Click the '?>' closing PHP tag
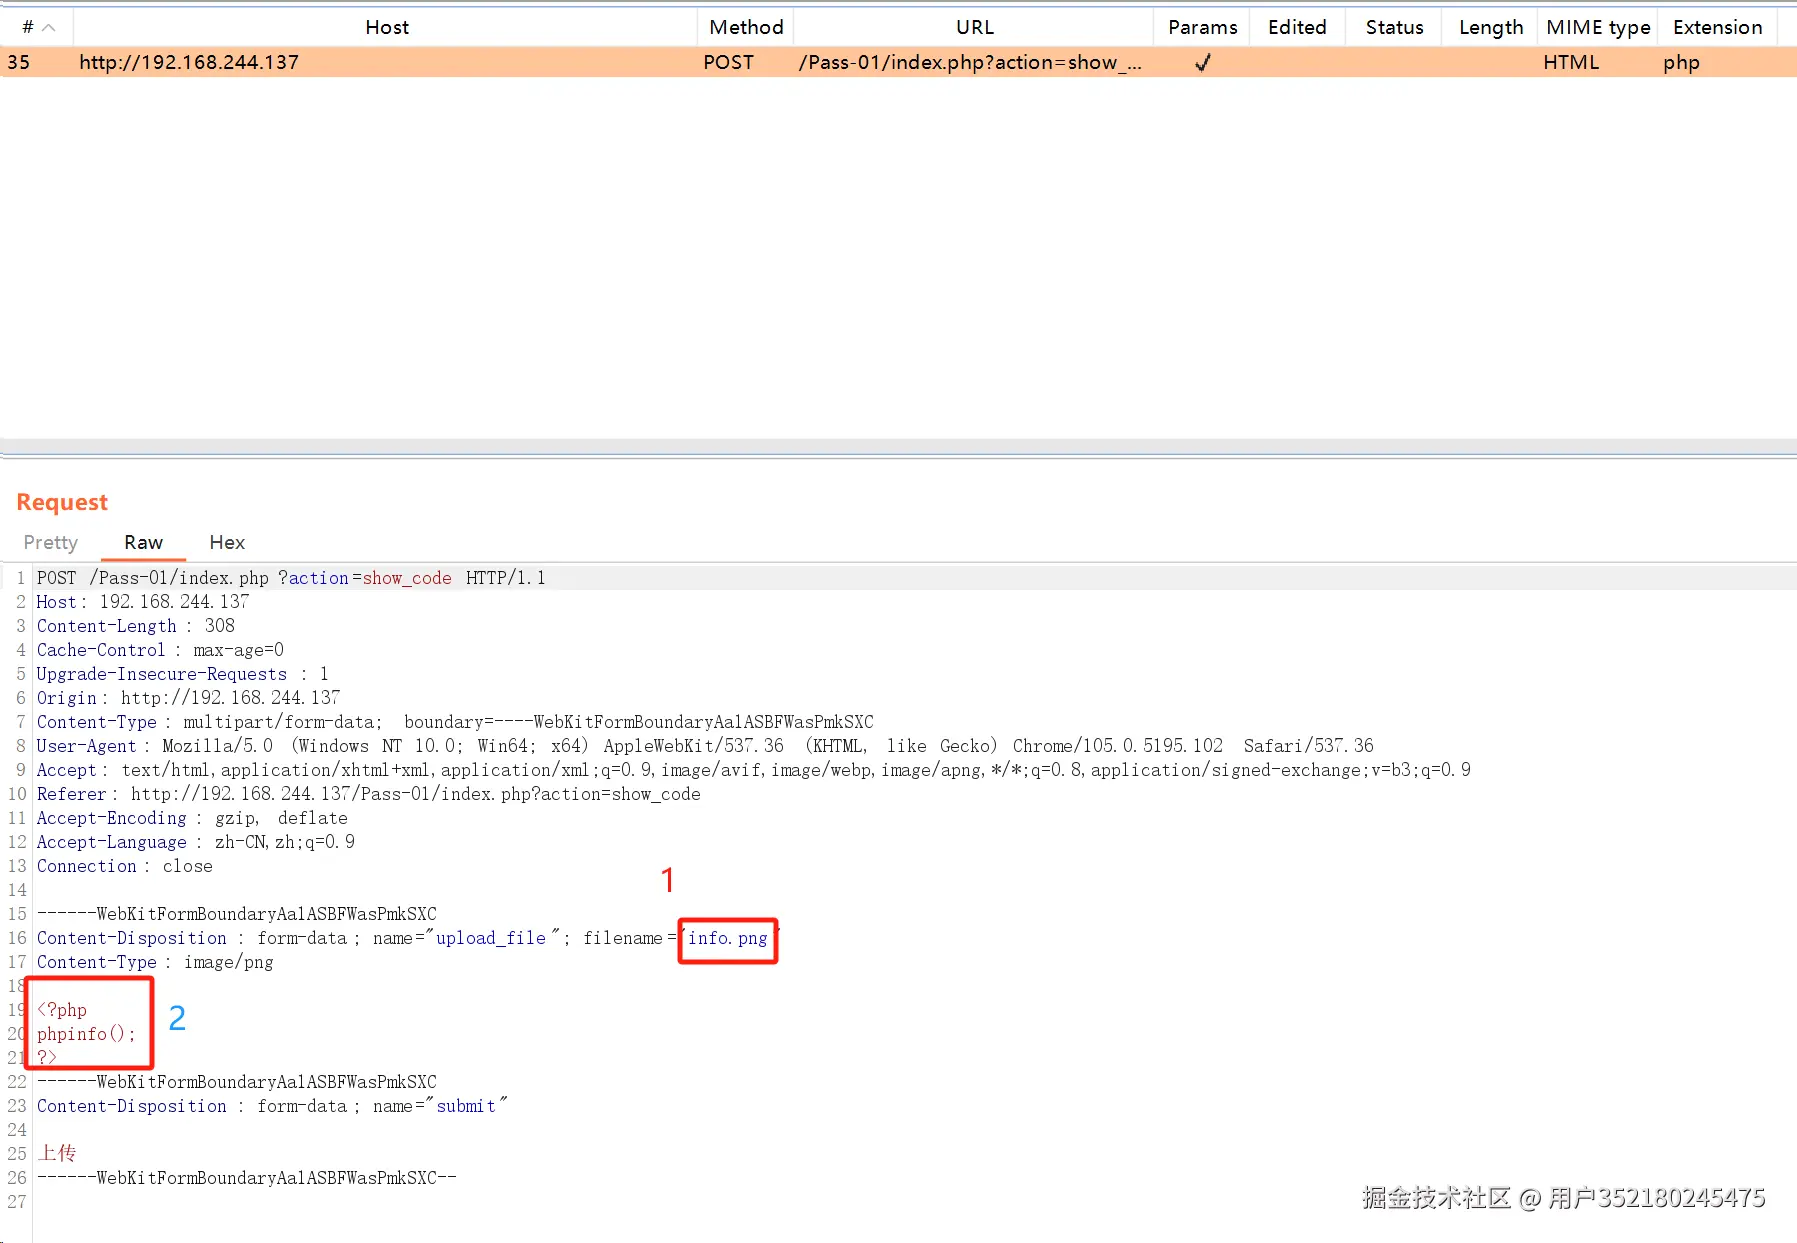 (x=47, y=1057)
